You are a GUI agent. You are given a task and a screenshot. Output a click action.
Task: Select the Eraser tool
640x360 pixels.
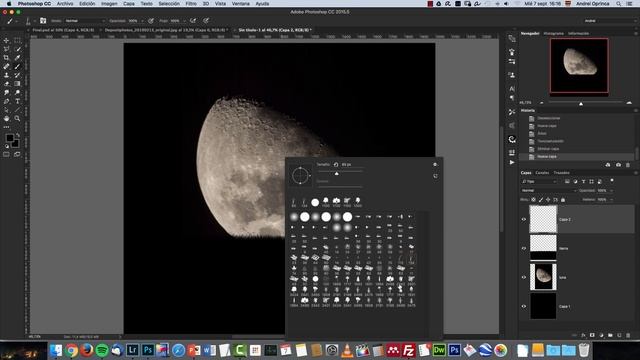pyautogui.click(x=7, y=84)
